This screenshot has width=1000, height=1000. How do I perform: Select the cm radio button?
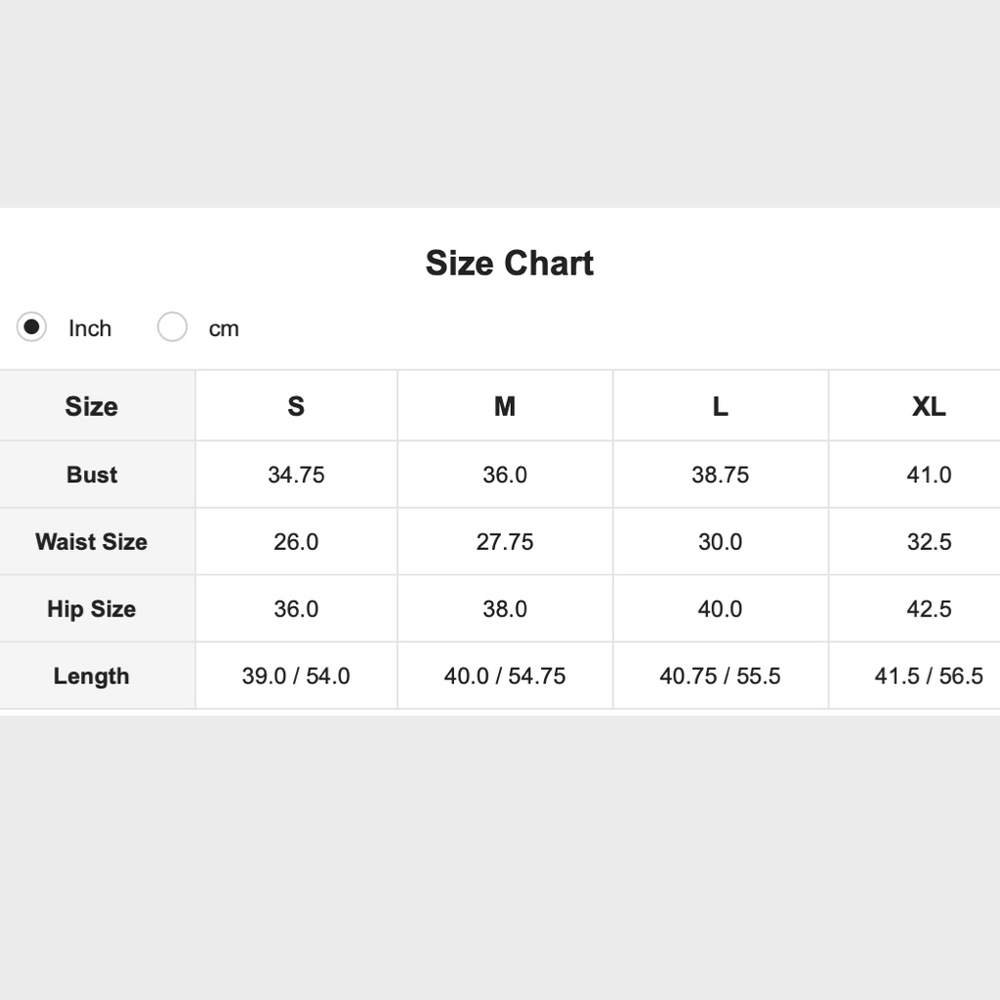(172, 327)
